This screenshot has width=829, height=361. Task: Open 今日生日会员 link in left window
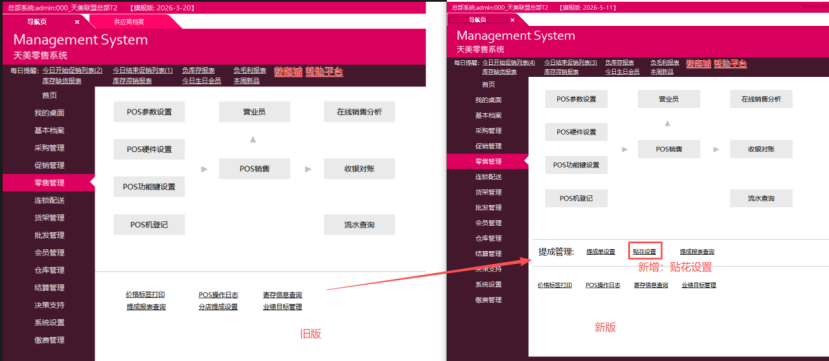click(201, 81)
